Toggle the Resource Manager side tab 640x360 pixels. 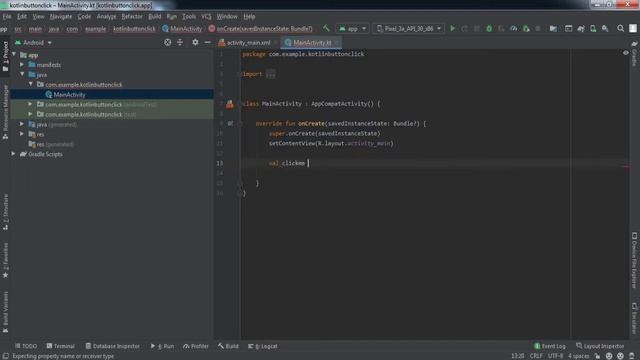click(x=5, y=113)
